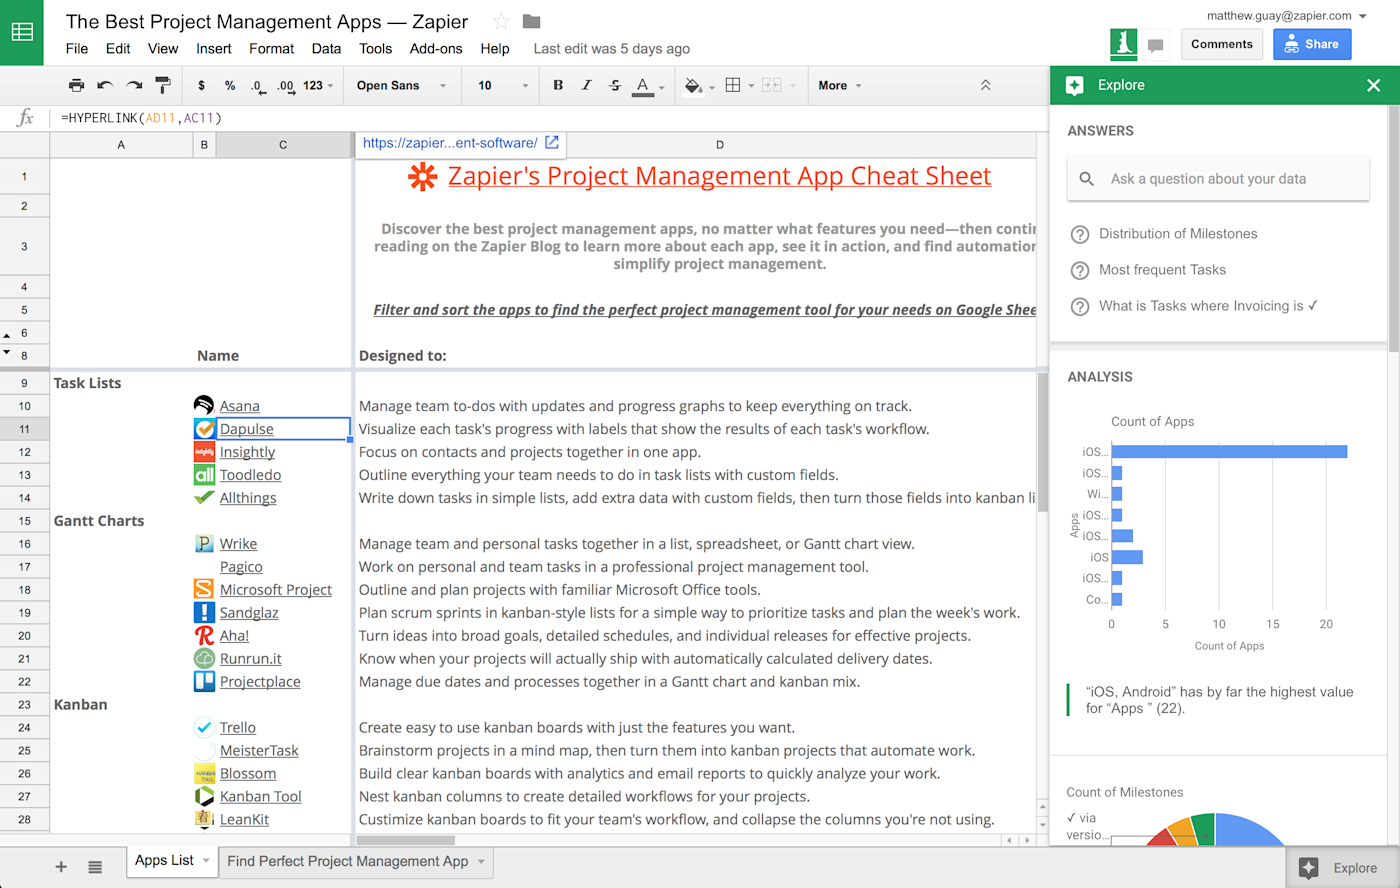
Task: Apply percent format with the % icon
Action: (230, 86)
